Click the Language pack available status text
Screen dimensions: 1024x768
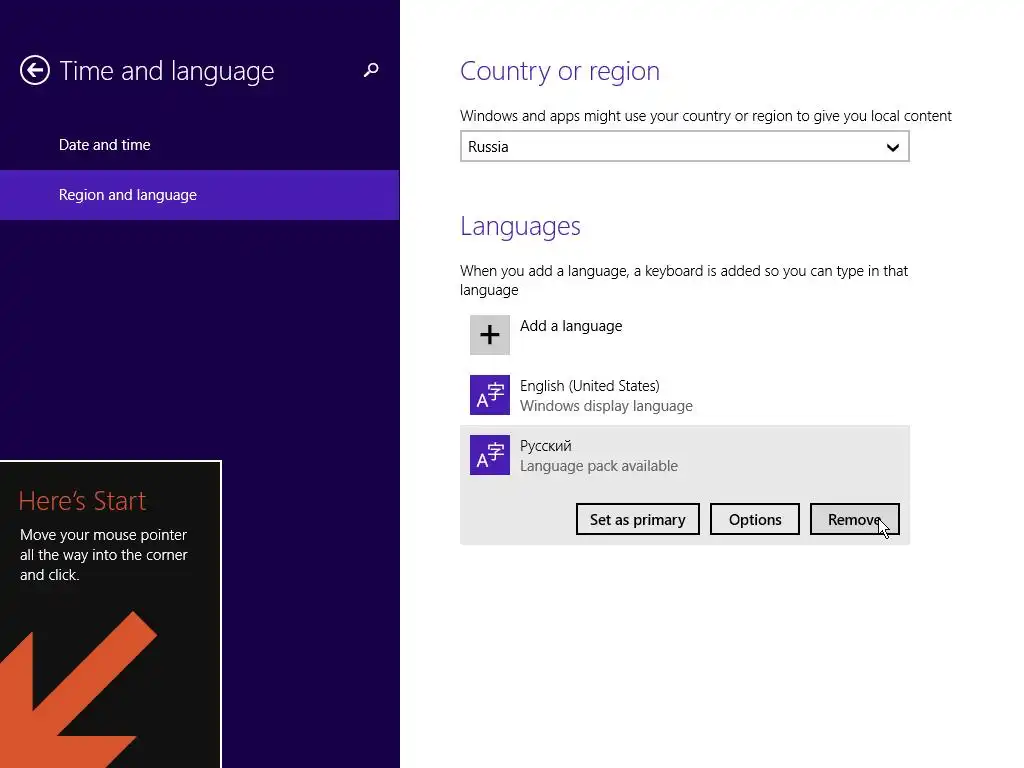pyautogui.click(x=599, y=466)
